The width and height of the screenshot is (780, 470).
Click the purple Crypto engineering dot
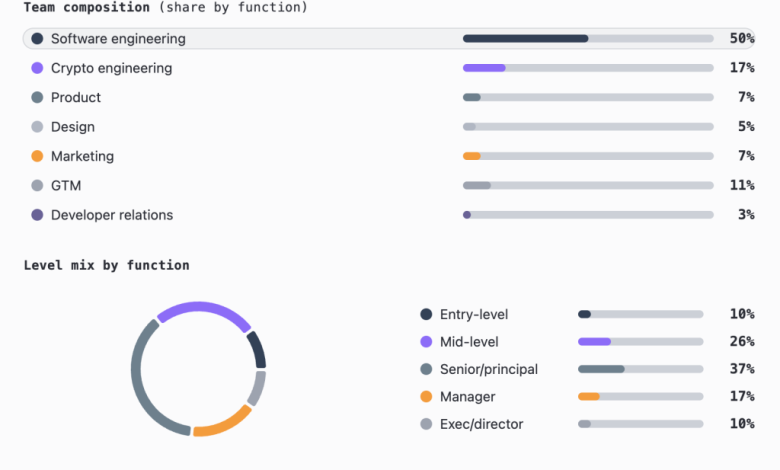(x=37, y=68)
